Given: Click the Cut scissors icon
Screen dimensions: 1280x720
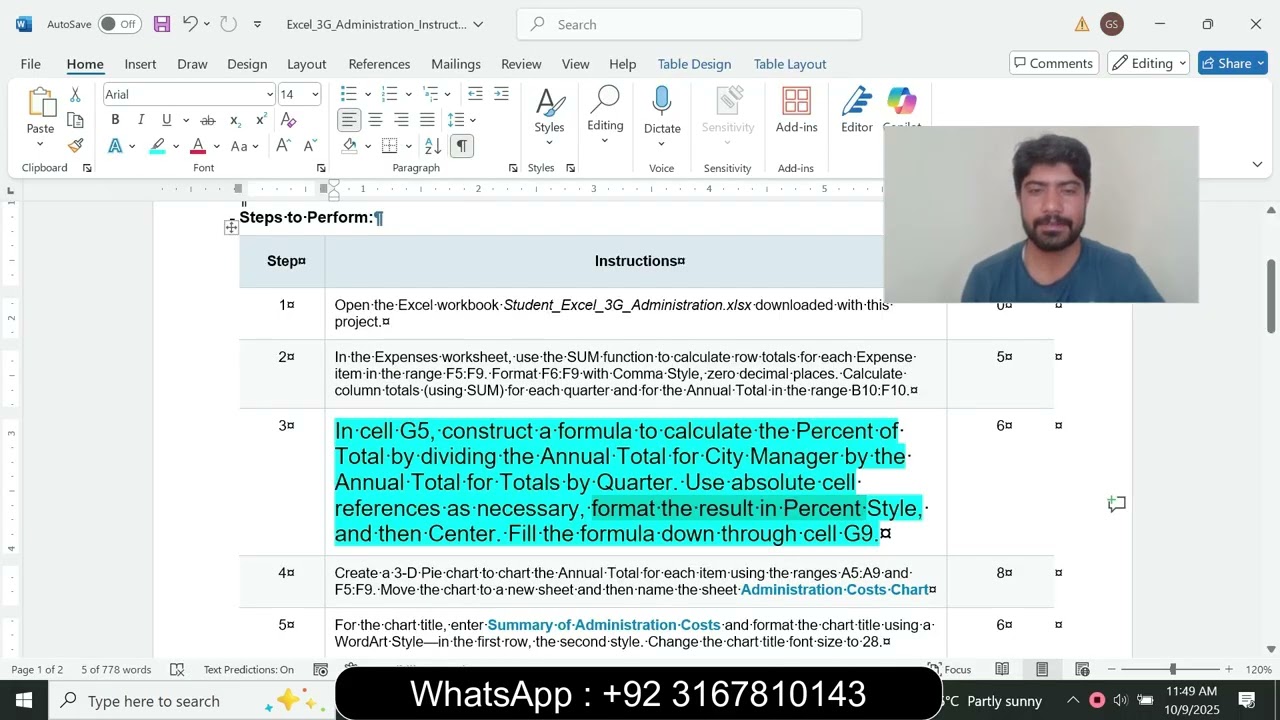Looking at the screenshot, I should pyautogui.click(x=75, y=95).
